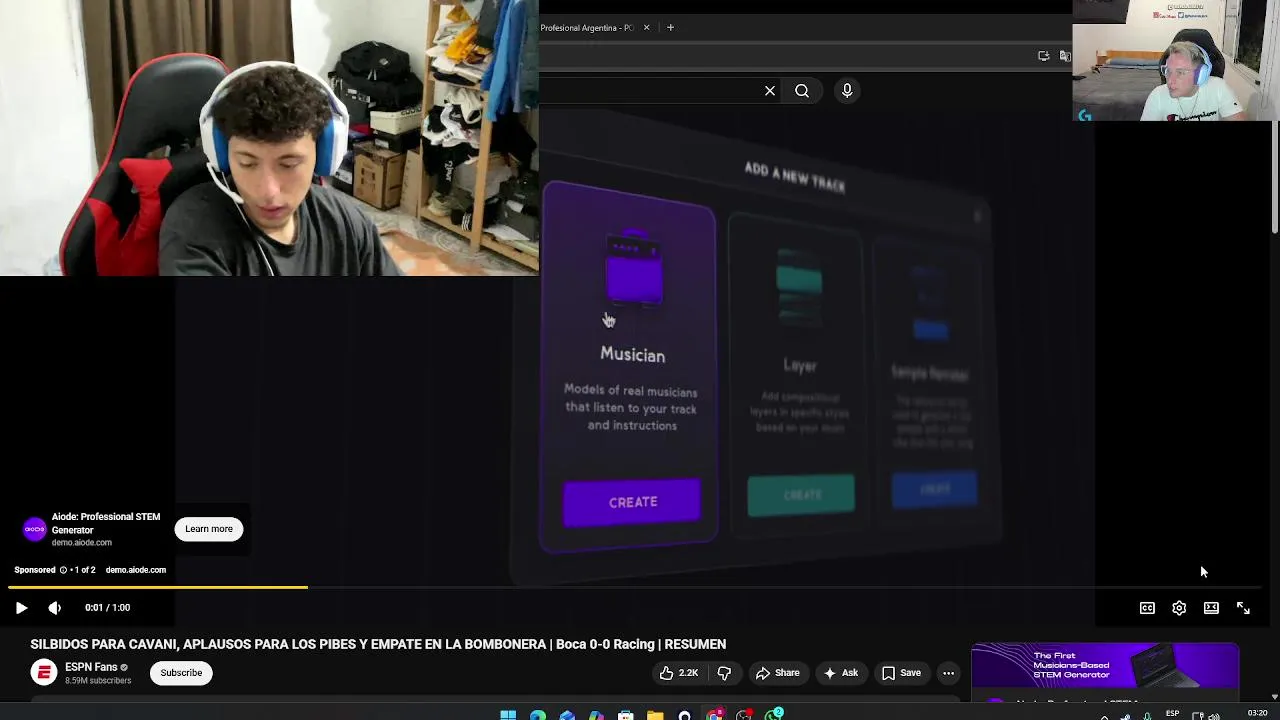1280x720 pixels.
Task: Click the taskbar volume speaker icon
Action: tap(1213, 715)
